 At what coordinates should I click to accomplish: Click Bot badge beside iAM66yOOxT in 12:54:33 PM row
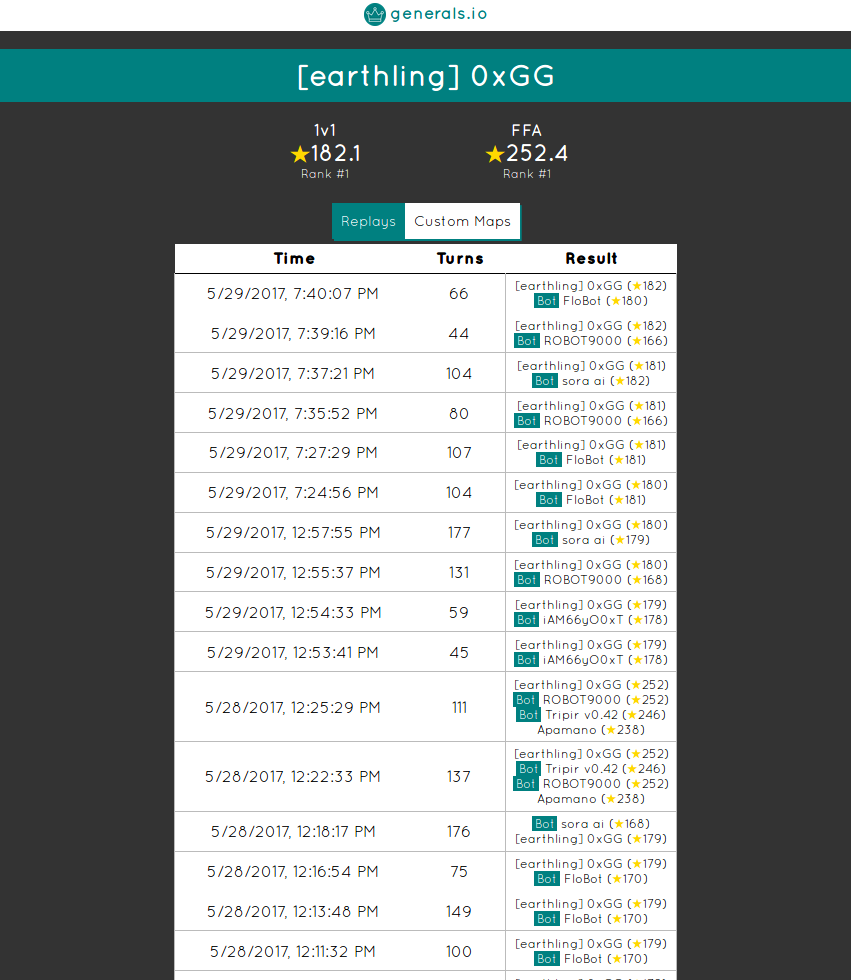[527, 620]
